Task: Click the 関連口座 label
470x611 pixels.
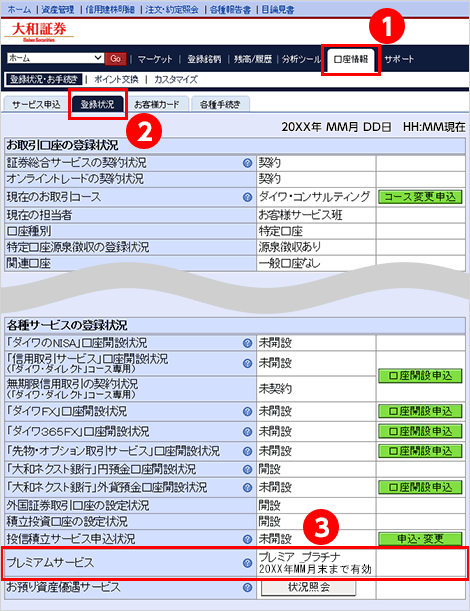Action: click(x=28, y=263)
